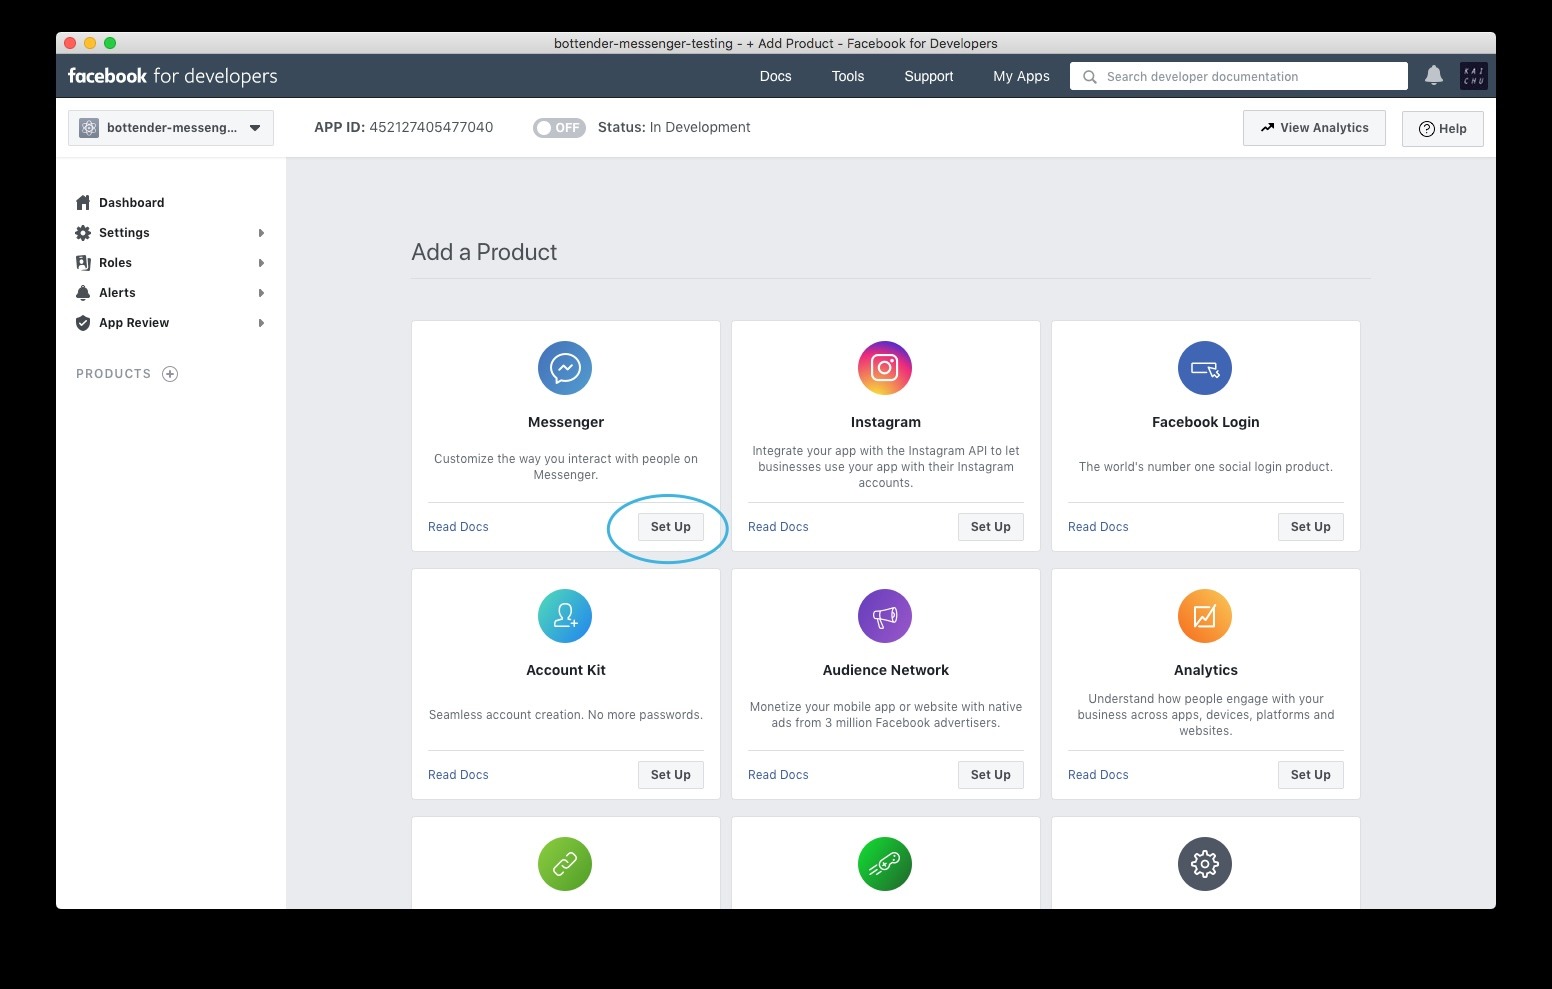Image resolution: width=1552 pixels, height=989 pixels.
Task: Click the Messenger product icon
Action: [565, 368]
